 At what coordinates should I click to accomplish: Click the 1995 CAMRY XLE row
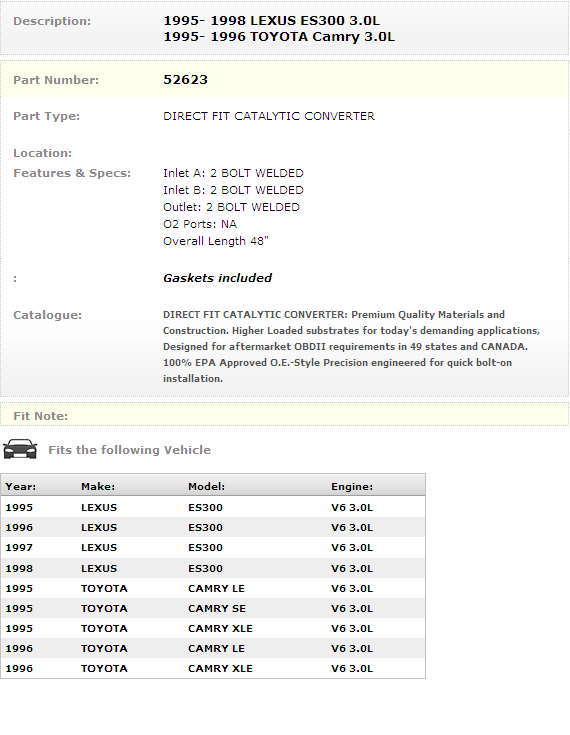point(213,629)
